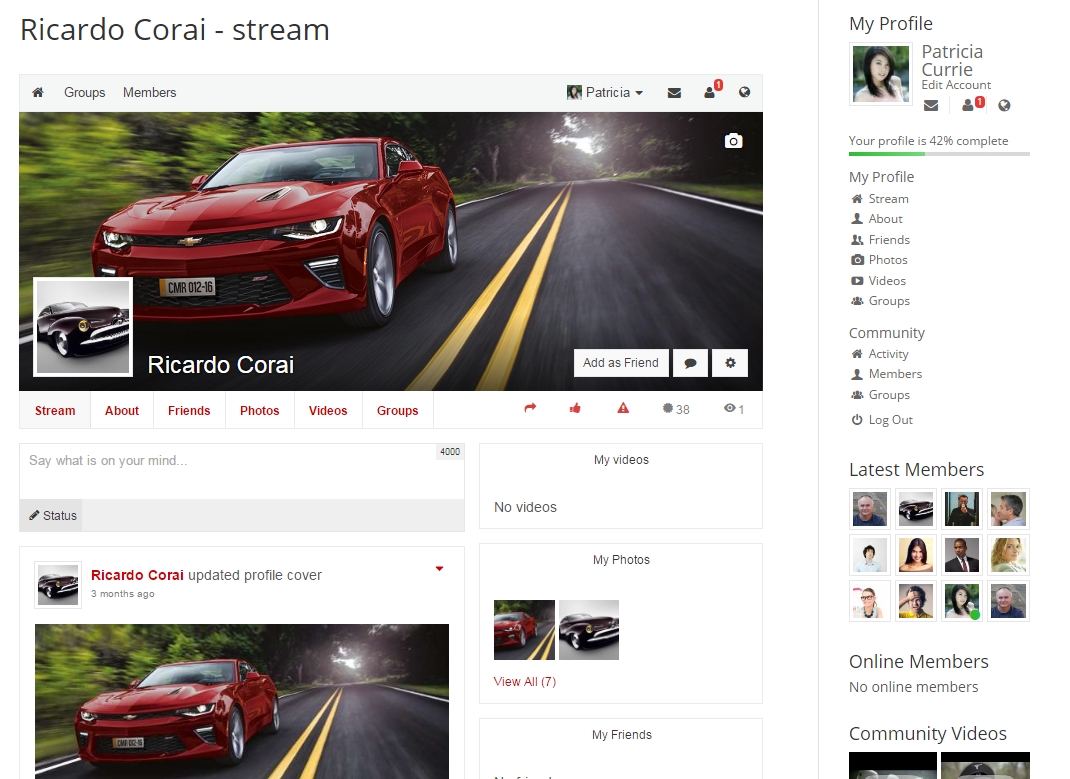Click the profile completion progress bar

point(939,153)
